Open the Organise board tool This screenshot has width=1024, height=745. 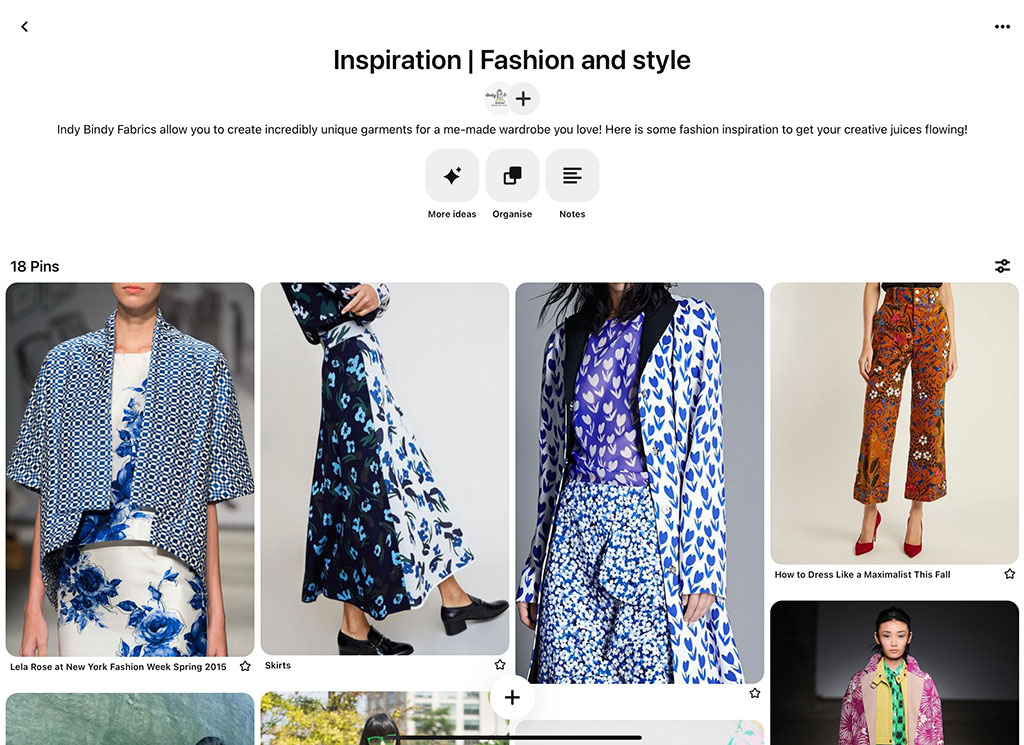coord(512,176)
